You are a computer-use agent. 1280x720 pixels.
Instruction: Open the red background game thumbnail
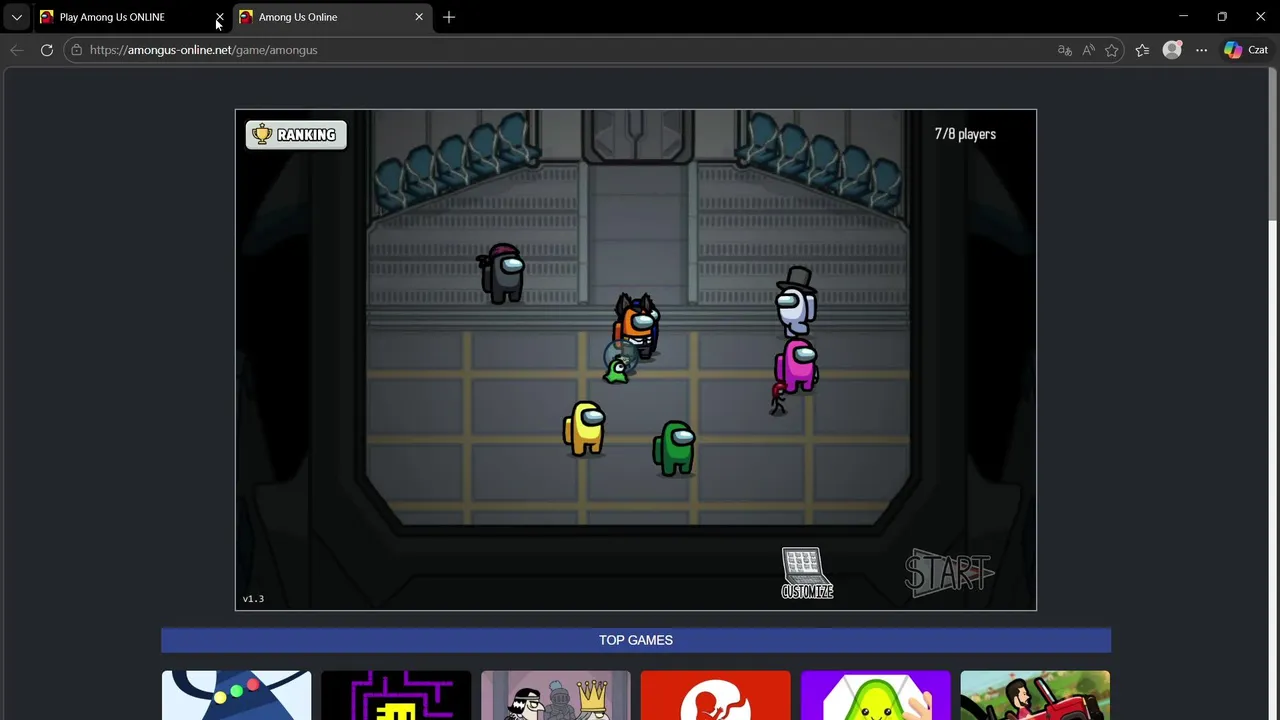click(x=715, y=695)
